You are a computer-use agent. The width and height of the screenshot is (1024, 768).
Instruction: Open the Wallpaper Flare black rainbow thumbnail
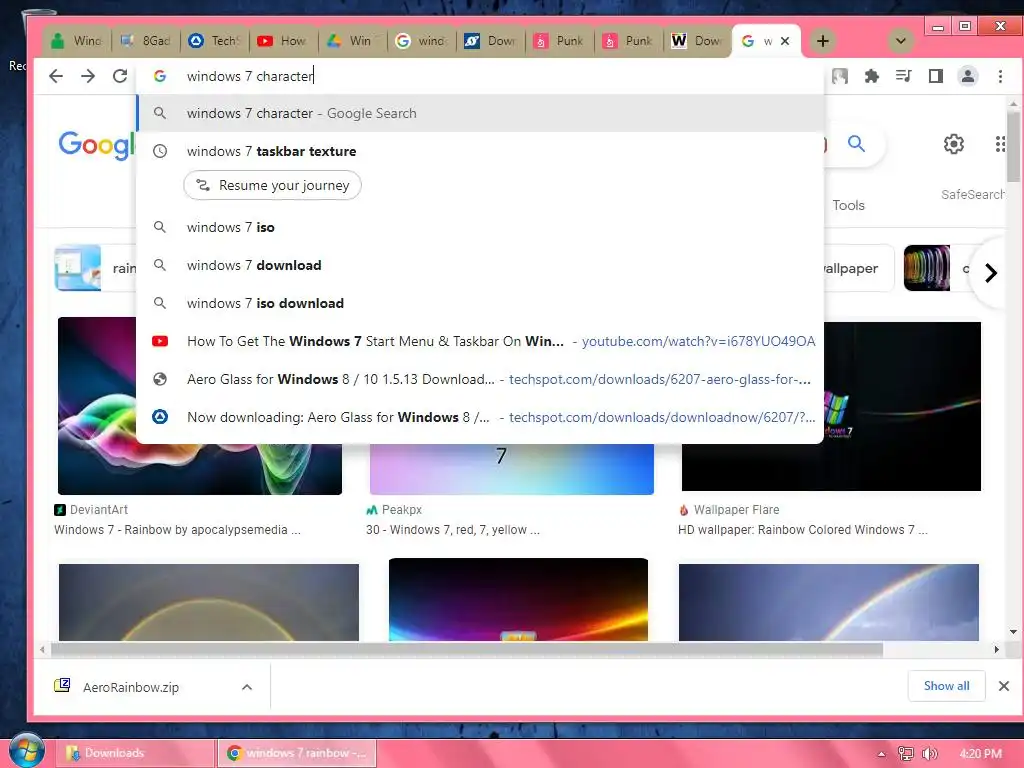click(x=902, y=406)
